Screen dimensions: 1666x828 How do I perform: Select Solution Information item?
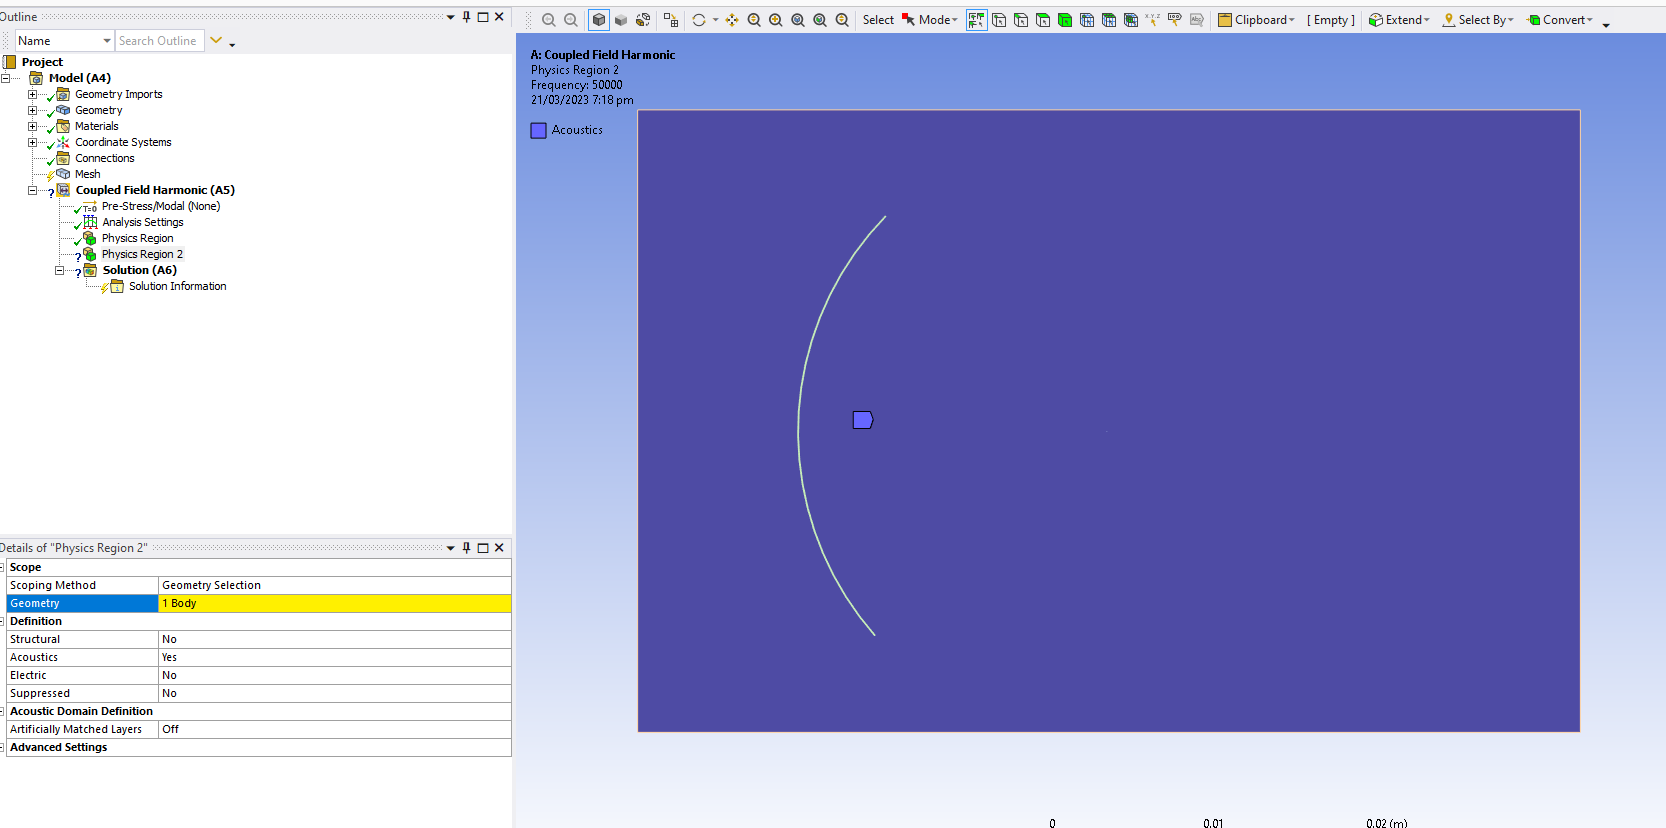[178, 286]
